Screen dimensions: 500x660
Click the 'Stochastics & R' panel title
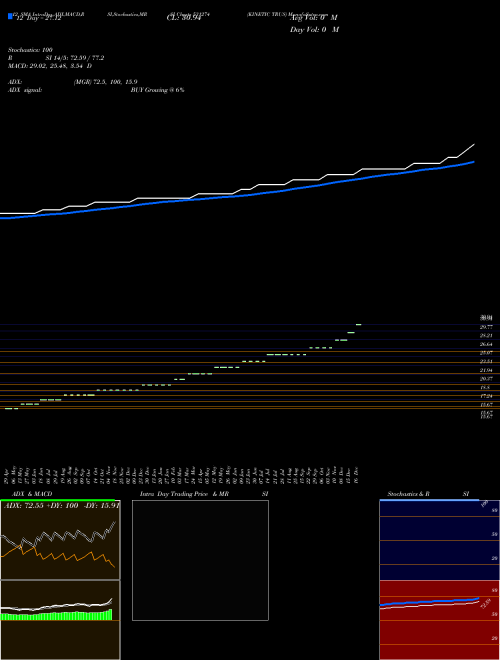click(x=408, y=494)
